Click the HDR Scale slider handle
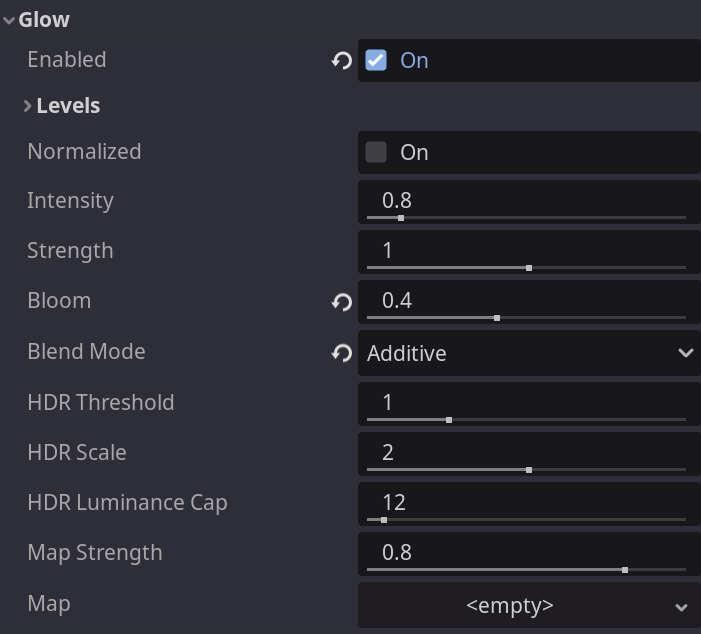Screen dimensions: 701x634 point(528,470)
